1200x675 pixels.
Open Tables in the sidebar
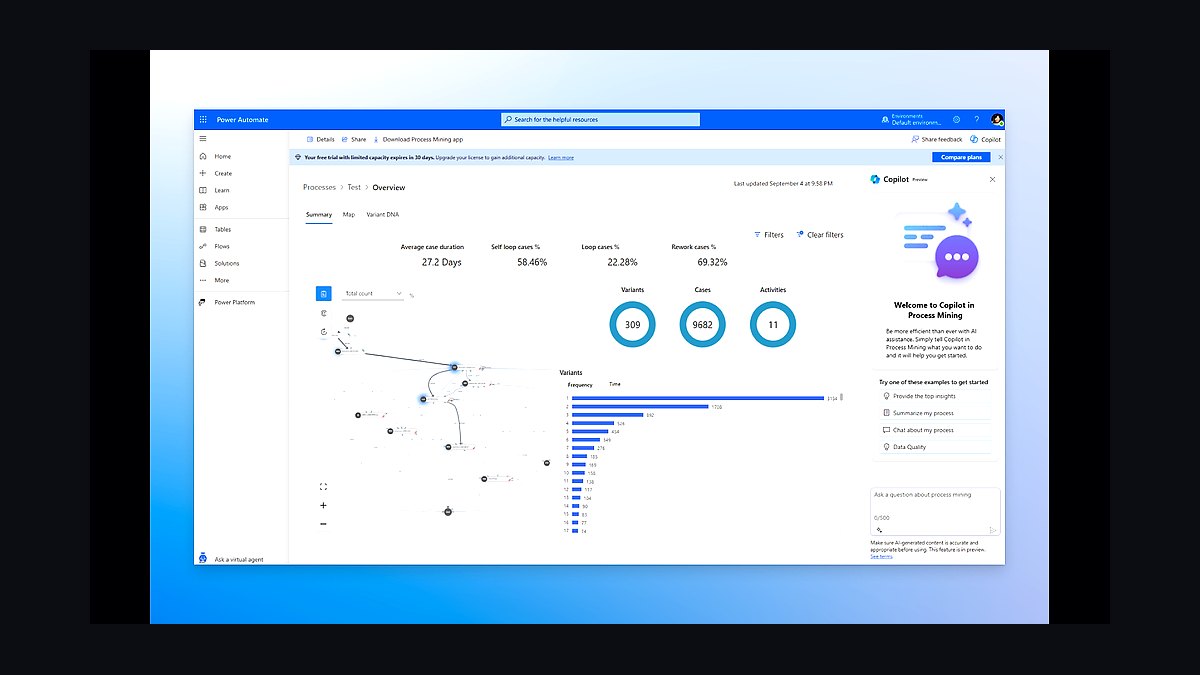222,229
